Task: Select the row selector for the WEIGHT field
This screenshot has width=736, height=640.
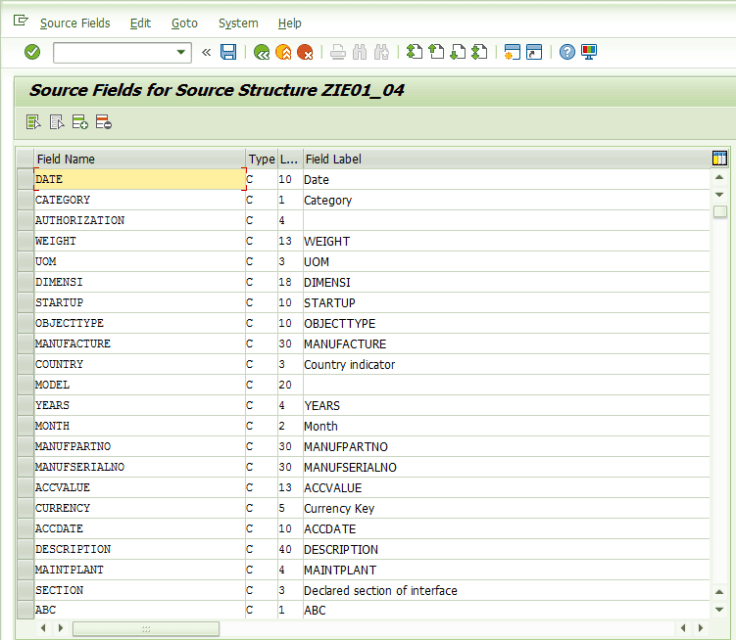Action: [x=26, y=241]
